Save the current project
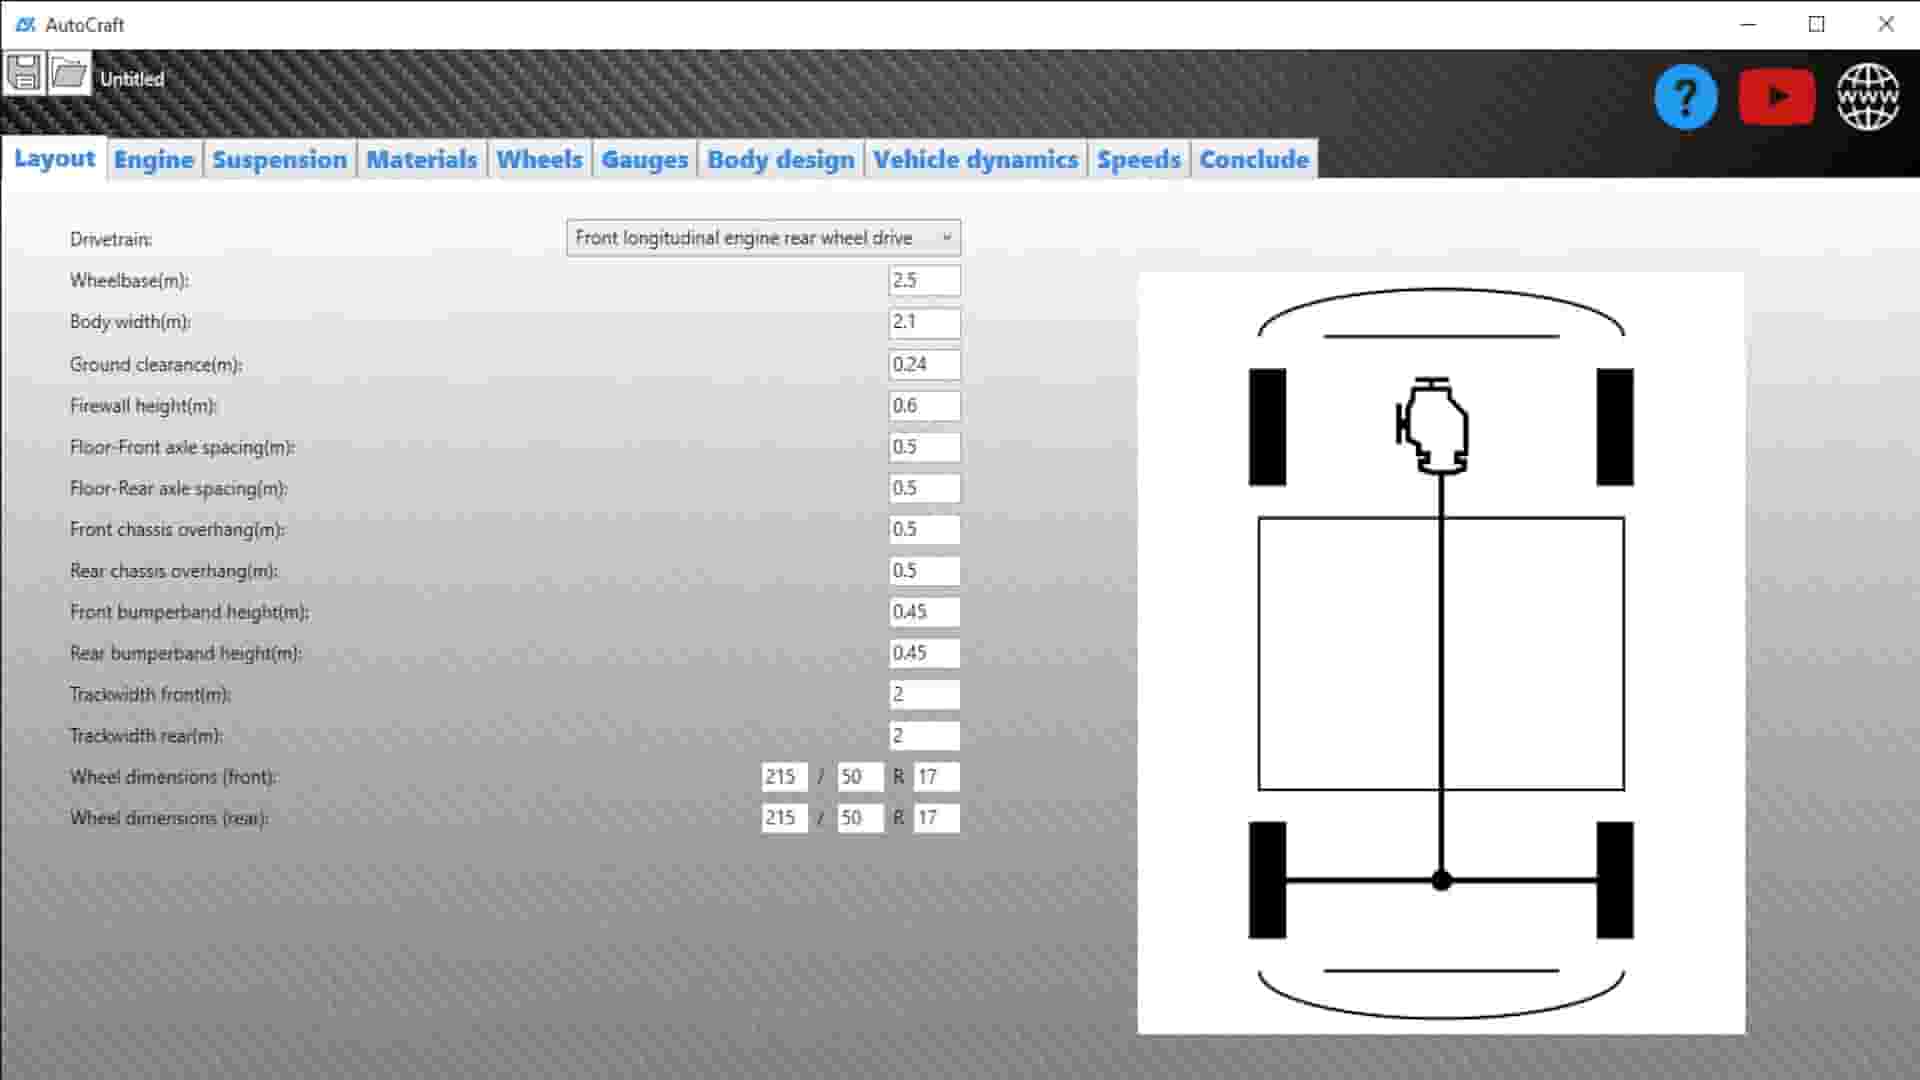This screenshot has width=1920, height=1080. point(26,70)
